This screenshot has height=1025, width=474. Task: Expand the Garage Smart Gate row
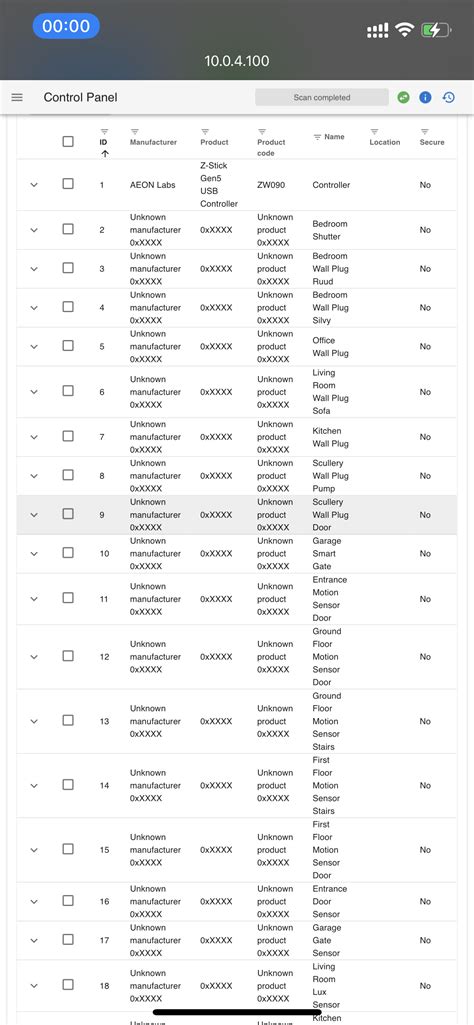tap(35, 554)
